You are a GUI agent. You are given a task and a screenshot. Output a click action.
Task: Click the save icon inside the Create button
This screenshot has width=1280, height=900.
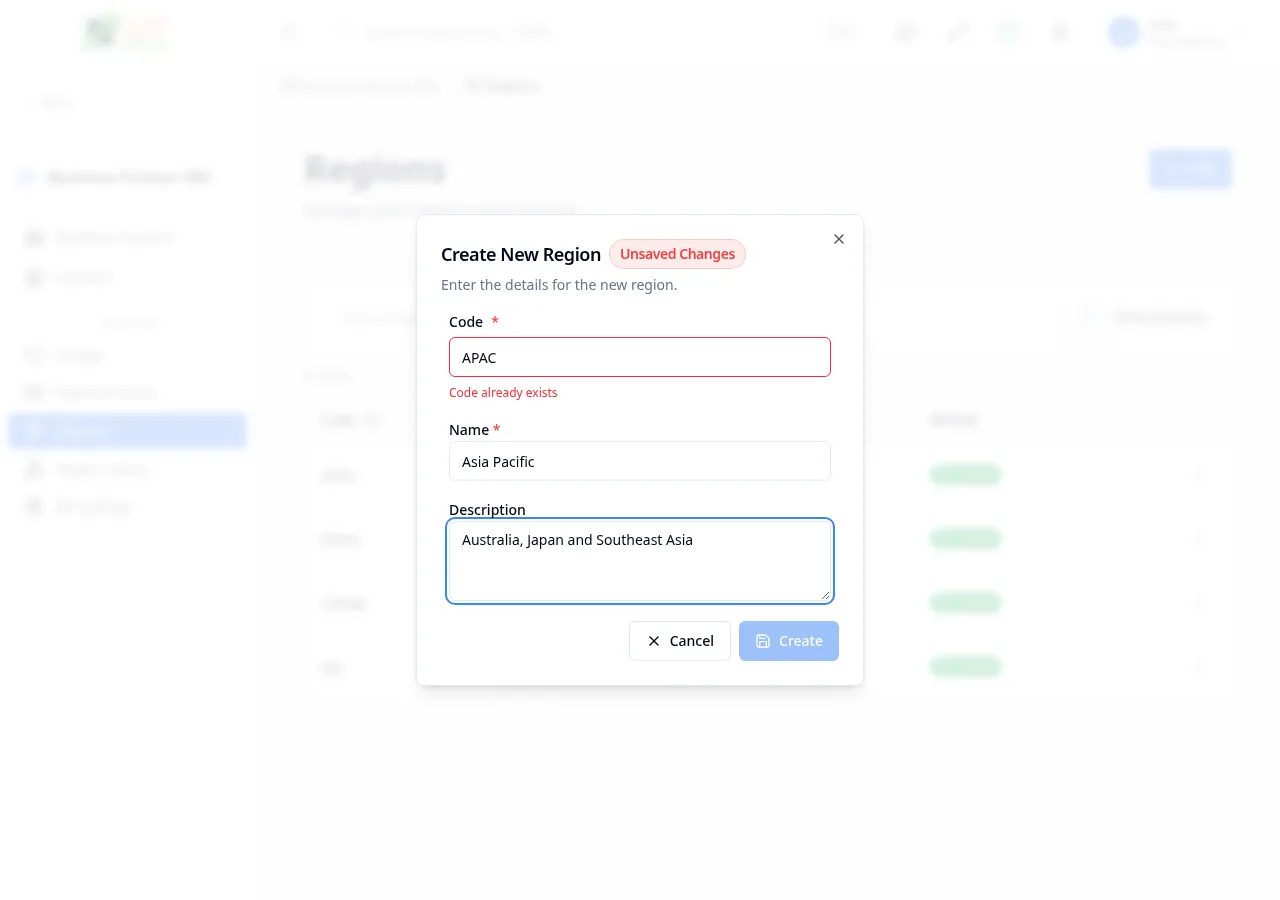tap(763, 641)
